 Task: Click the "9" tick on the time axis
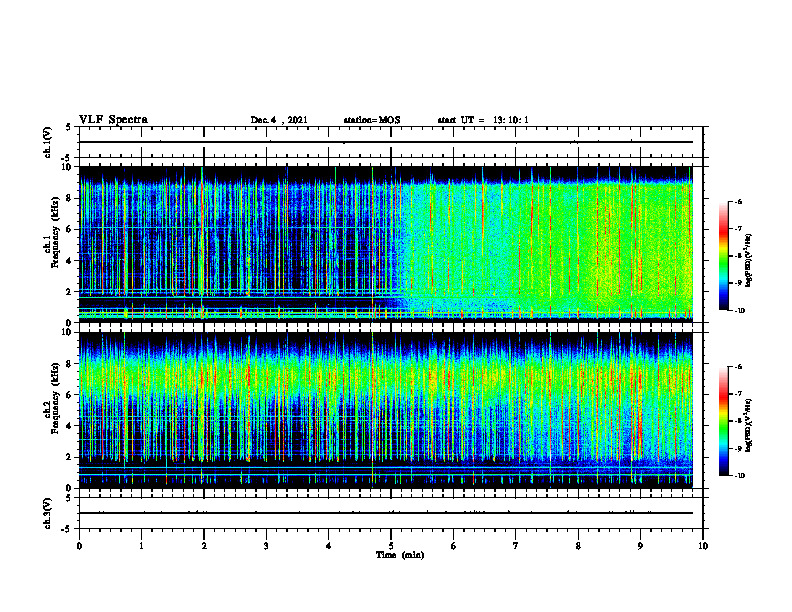(x=640, y=546)
